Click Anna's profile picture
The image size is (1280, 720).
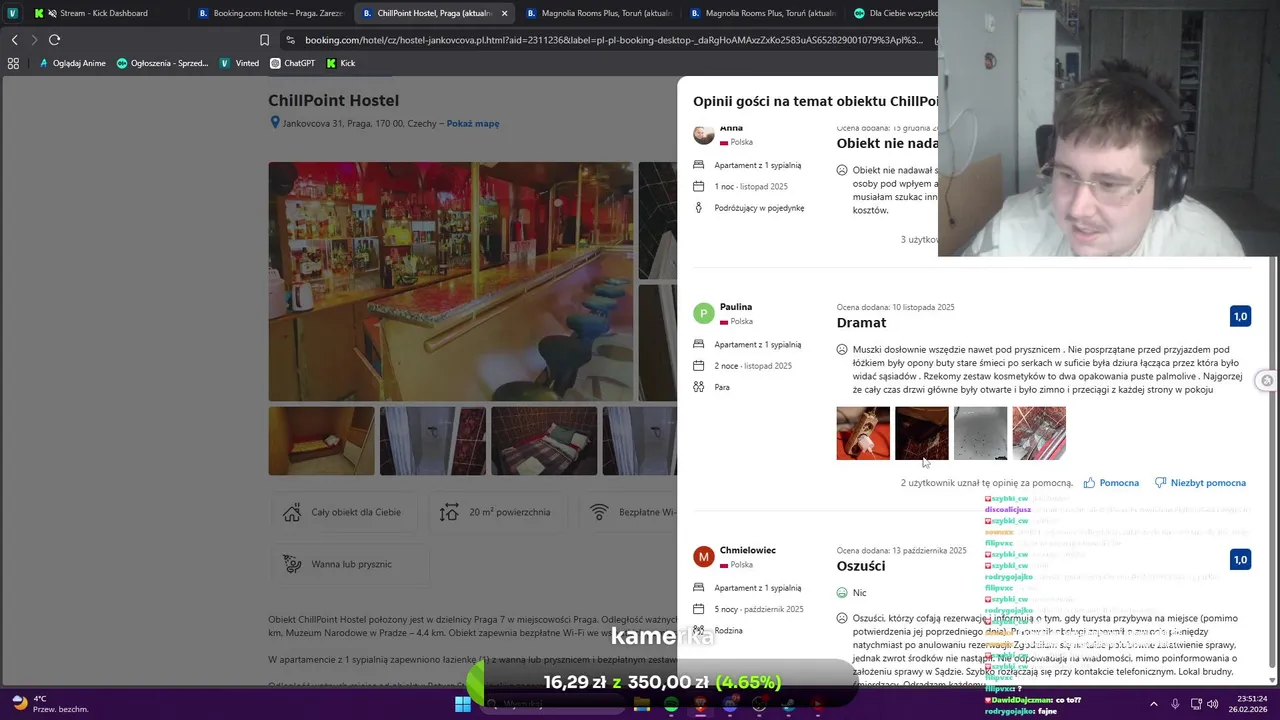coord(704,134)
